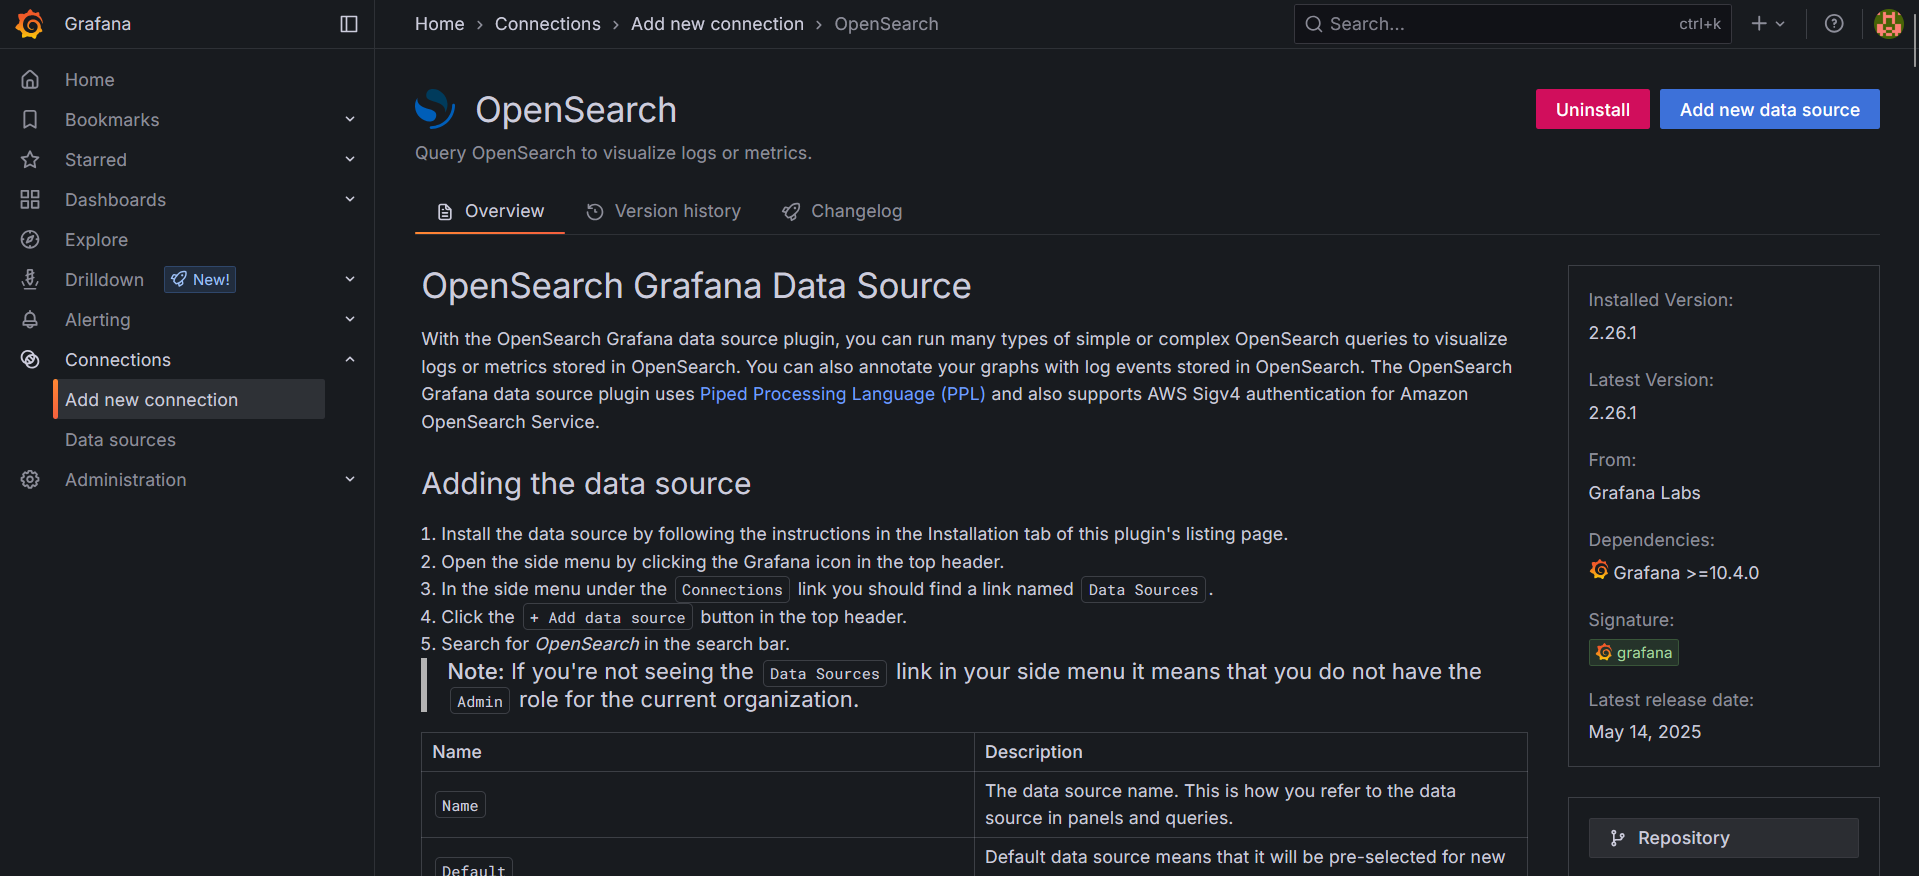1919x876 pixels.
Task: Go to Connections breadcrumb link
Action: [548, 24]
